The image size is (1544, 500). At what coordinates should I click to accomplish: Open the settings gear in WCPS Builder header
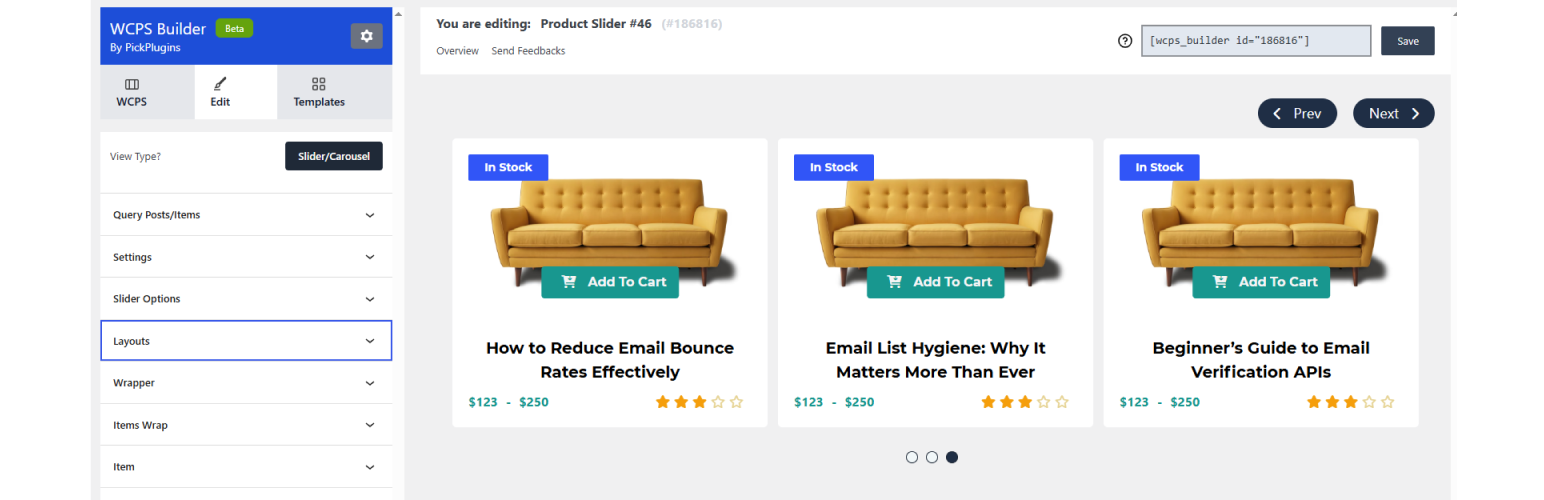[366, 36]
